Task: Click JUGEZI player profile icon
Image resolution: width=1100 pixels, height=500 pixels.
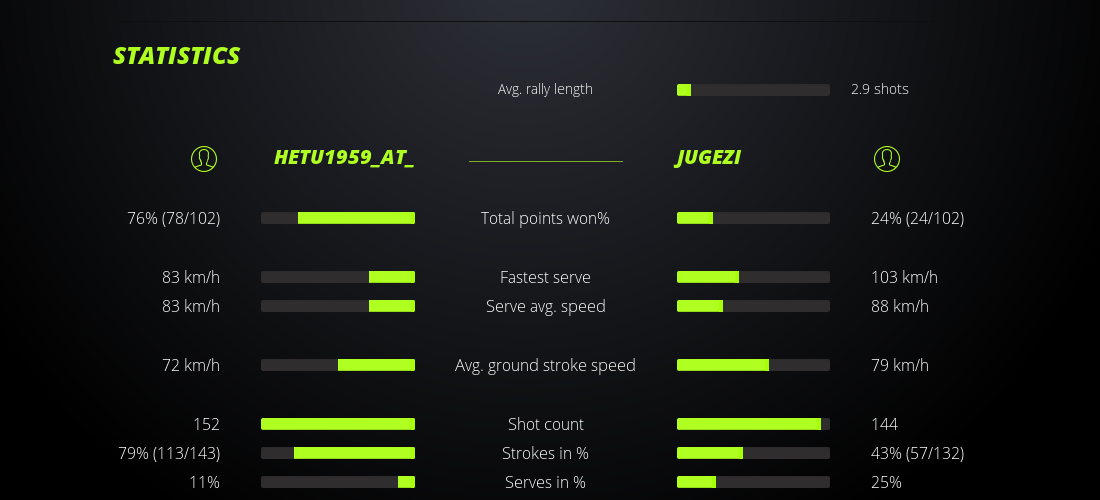Action: click(x=887, y=158)
